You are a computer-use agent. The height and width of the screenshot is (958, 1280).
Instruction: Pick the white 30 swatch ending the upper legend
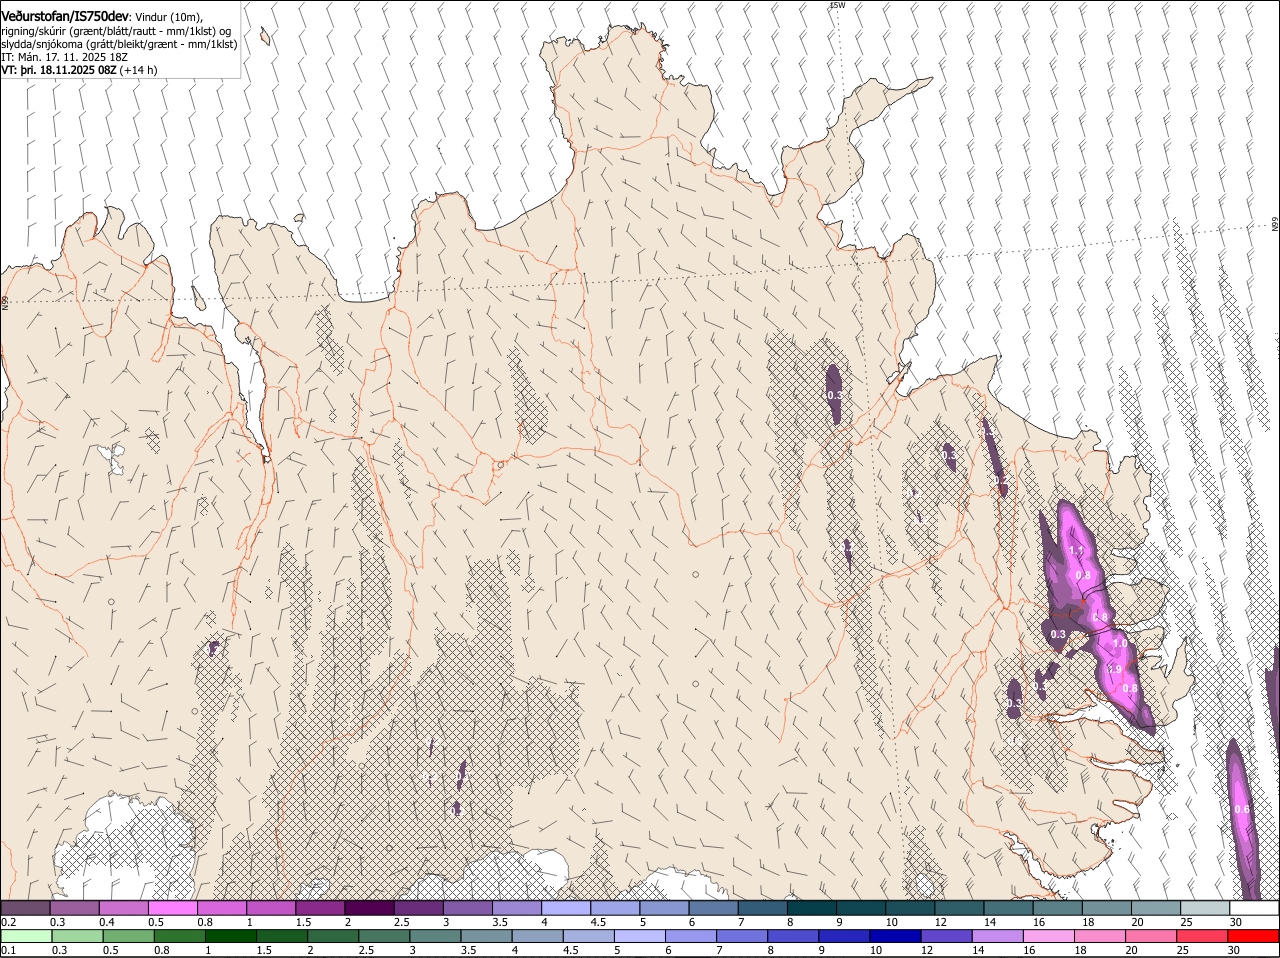click(1254, 908)
